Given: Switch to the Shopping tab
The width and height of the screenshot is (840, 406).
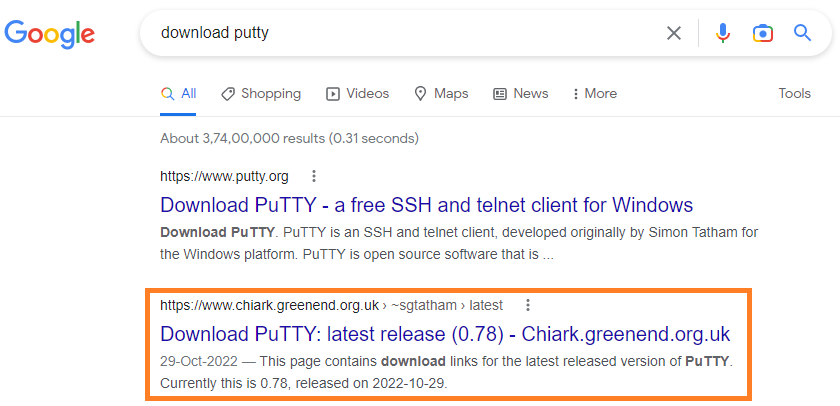Looking at the screenshot, I should pyautogui.click(x=261, y=94).
